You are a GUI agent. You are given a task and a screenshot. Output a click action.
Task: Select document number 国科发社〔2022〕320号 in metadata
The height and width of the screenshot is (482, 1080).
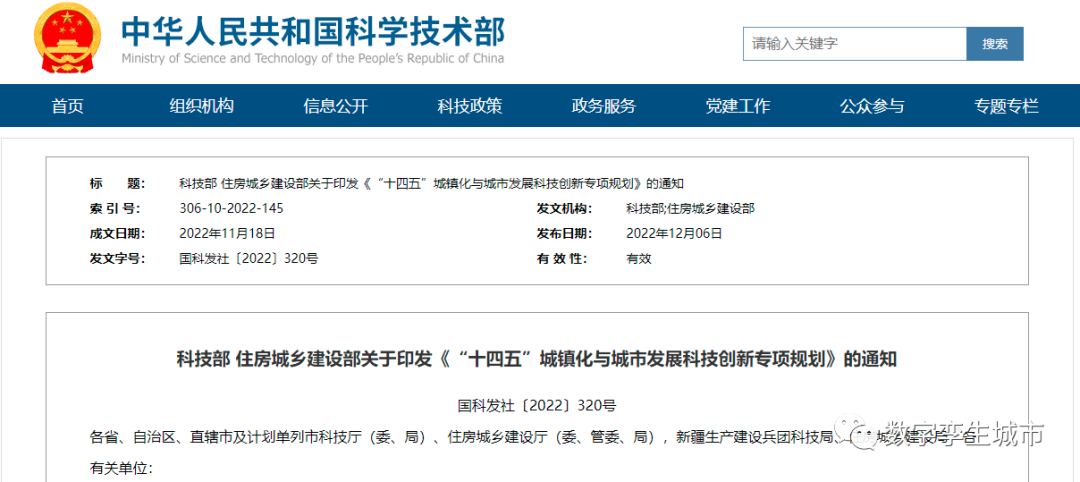coord(249,259)
